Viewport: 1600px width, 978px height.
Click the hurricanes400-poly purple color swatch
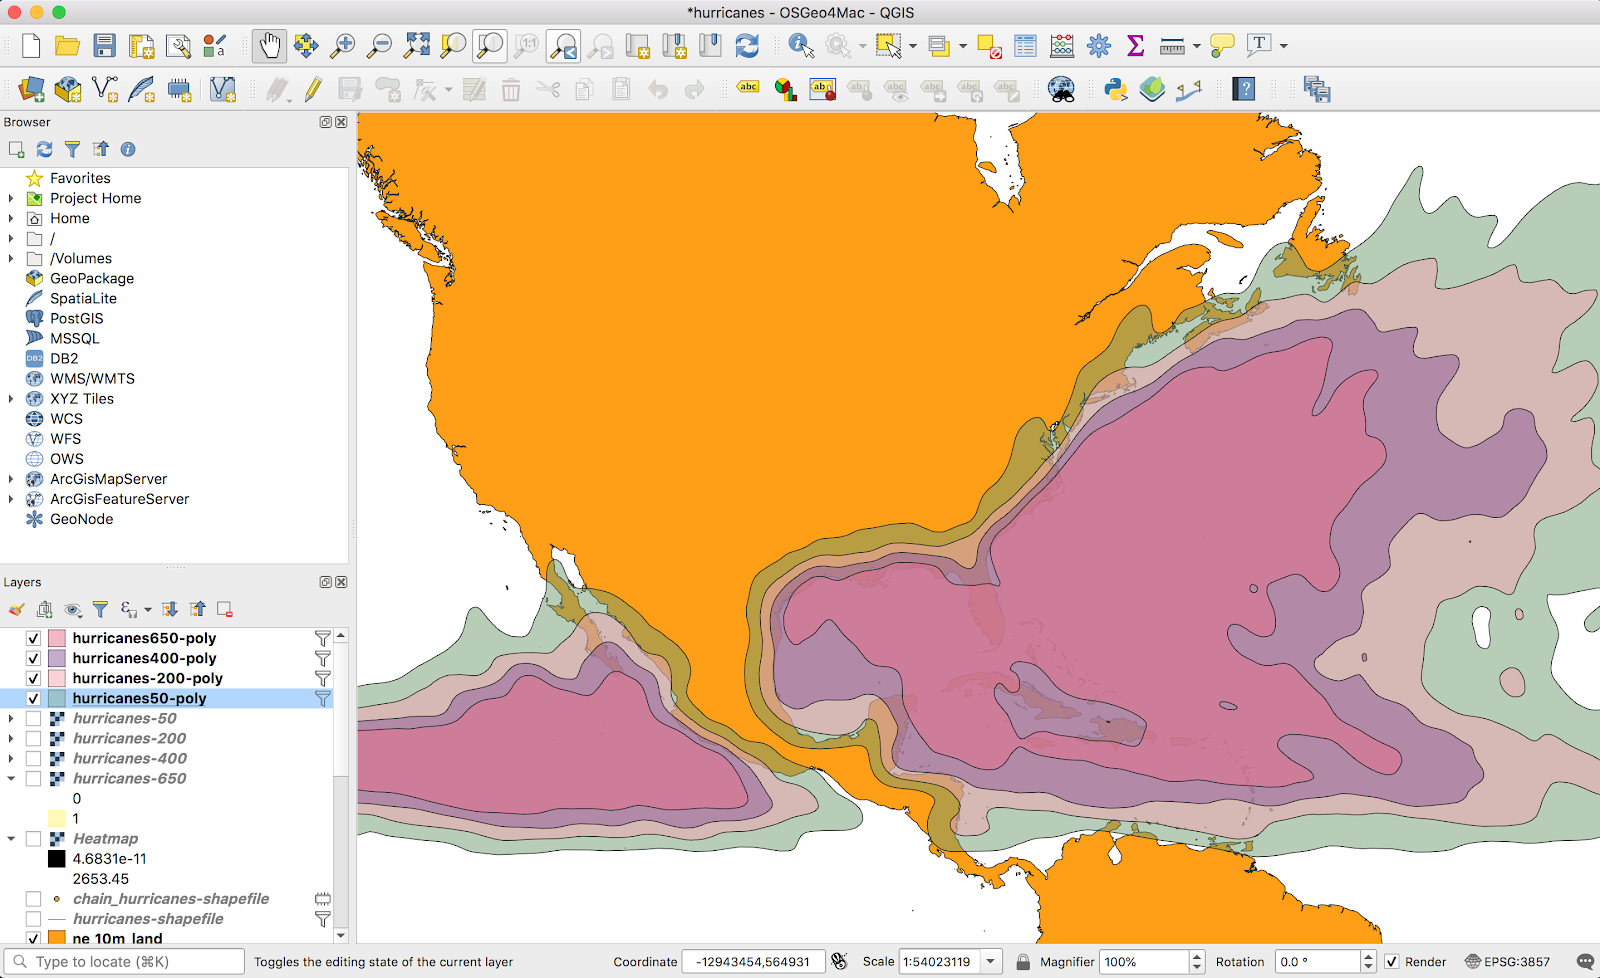click(x=57, y=658)
